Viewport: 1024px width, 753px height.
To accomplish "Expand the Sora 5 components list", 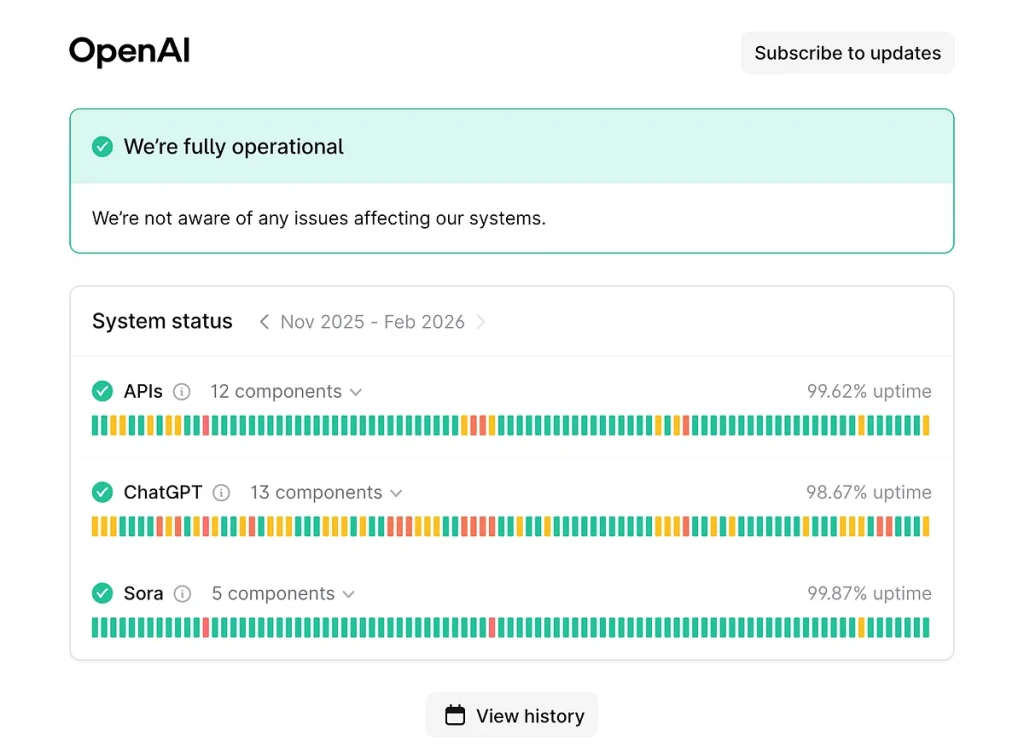I will click(283, 594).
